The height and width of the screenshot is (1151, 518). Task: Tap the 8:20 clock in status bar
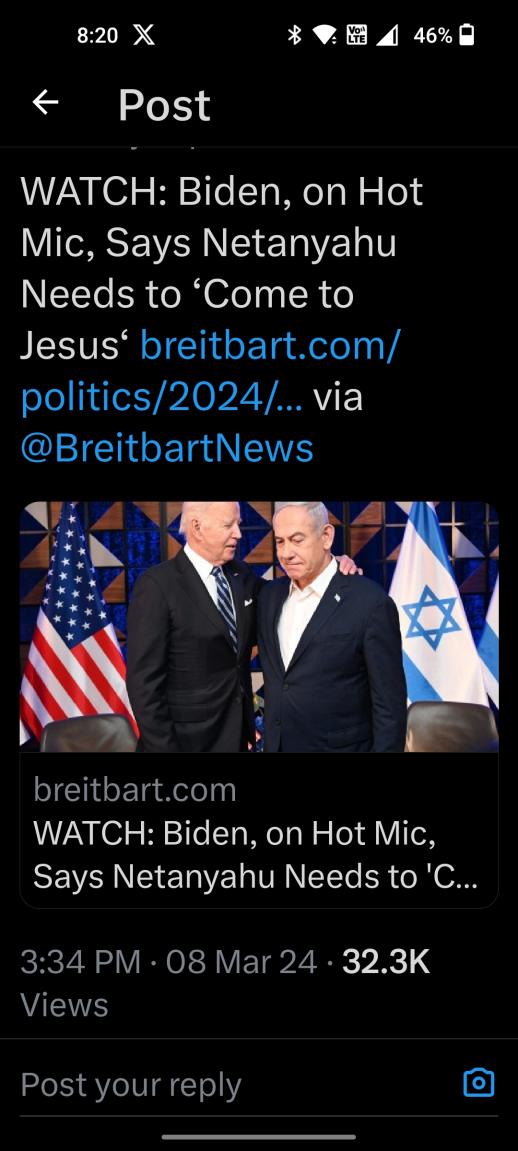[97, 35]
